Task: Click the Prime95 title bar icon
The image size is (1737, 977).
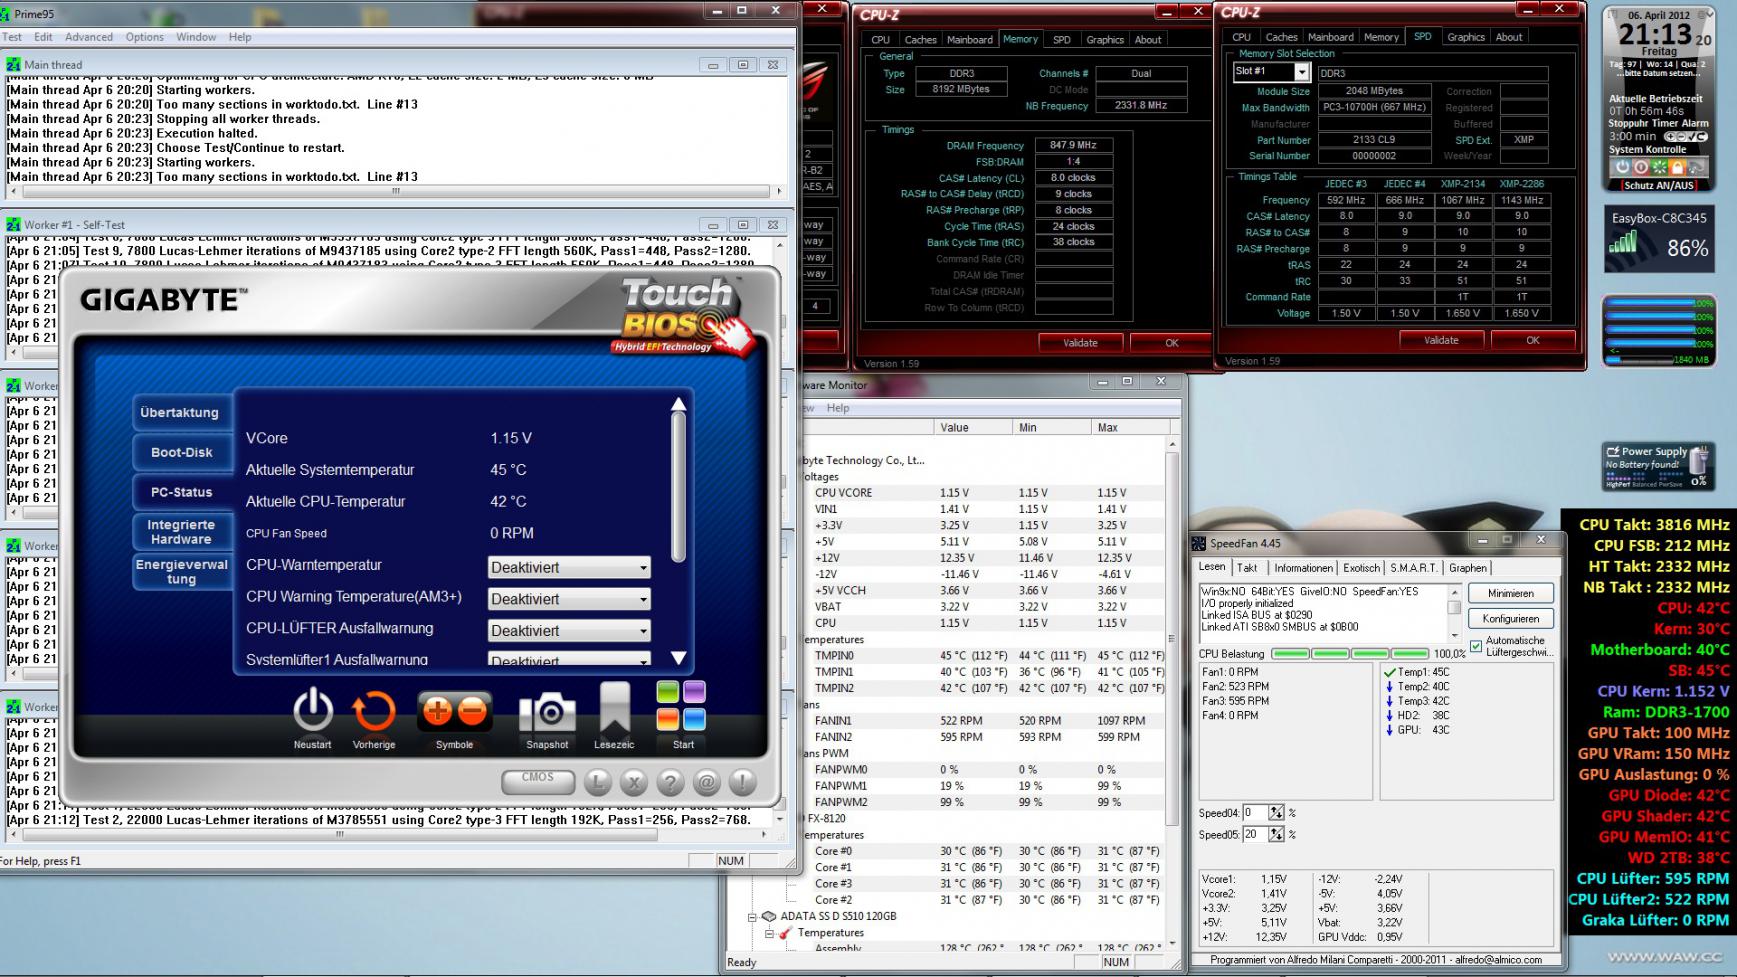Action: tap(7, 14)
